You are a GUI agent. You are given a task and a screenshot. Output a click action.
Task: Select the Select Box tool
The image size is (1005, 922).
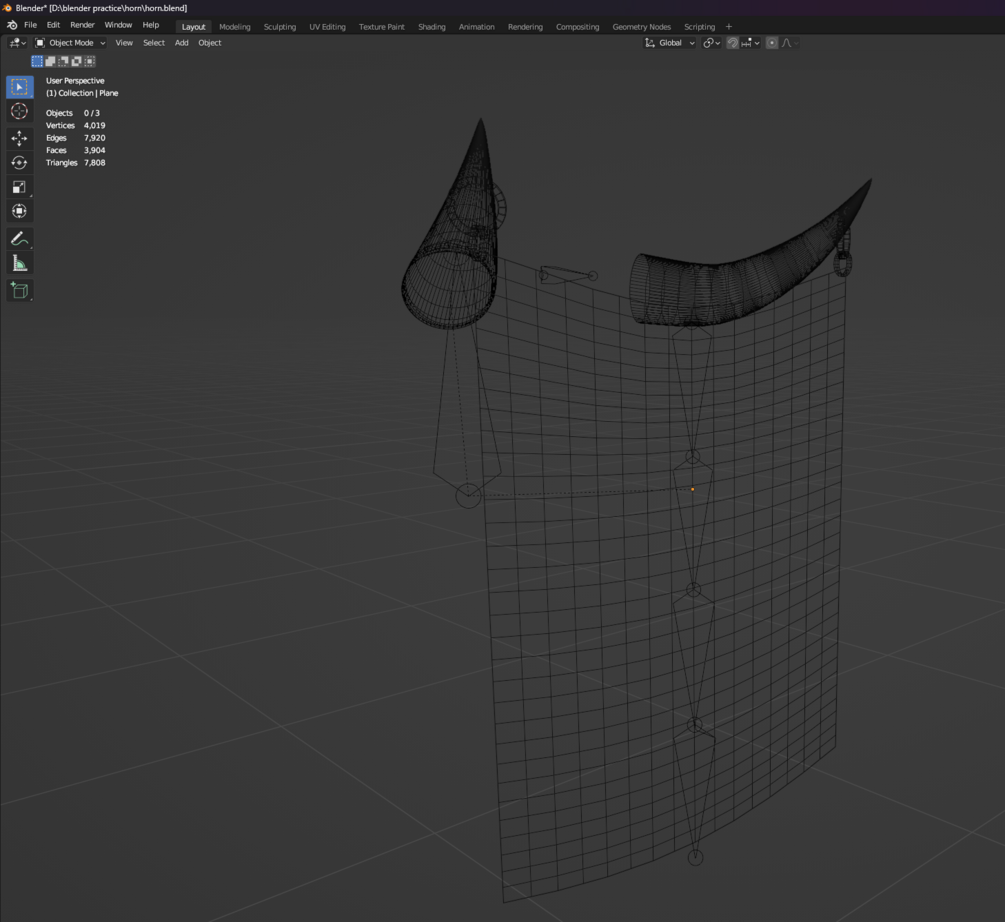19,86
